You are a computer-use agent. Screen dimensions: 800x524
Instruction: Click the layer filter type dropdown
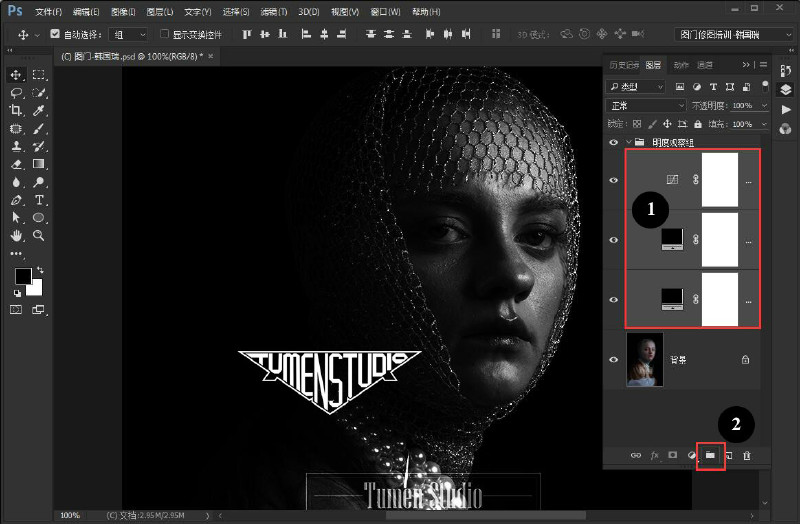point(636,87)
